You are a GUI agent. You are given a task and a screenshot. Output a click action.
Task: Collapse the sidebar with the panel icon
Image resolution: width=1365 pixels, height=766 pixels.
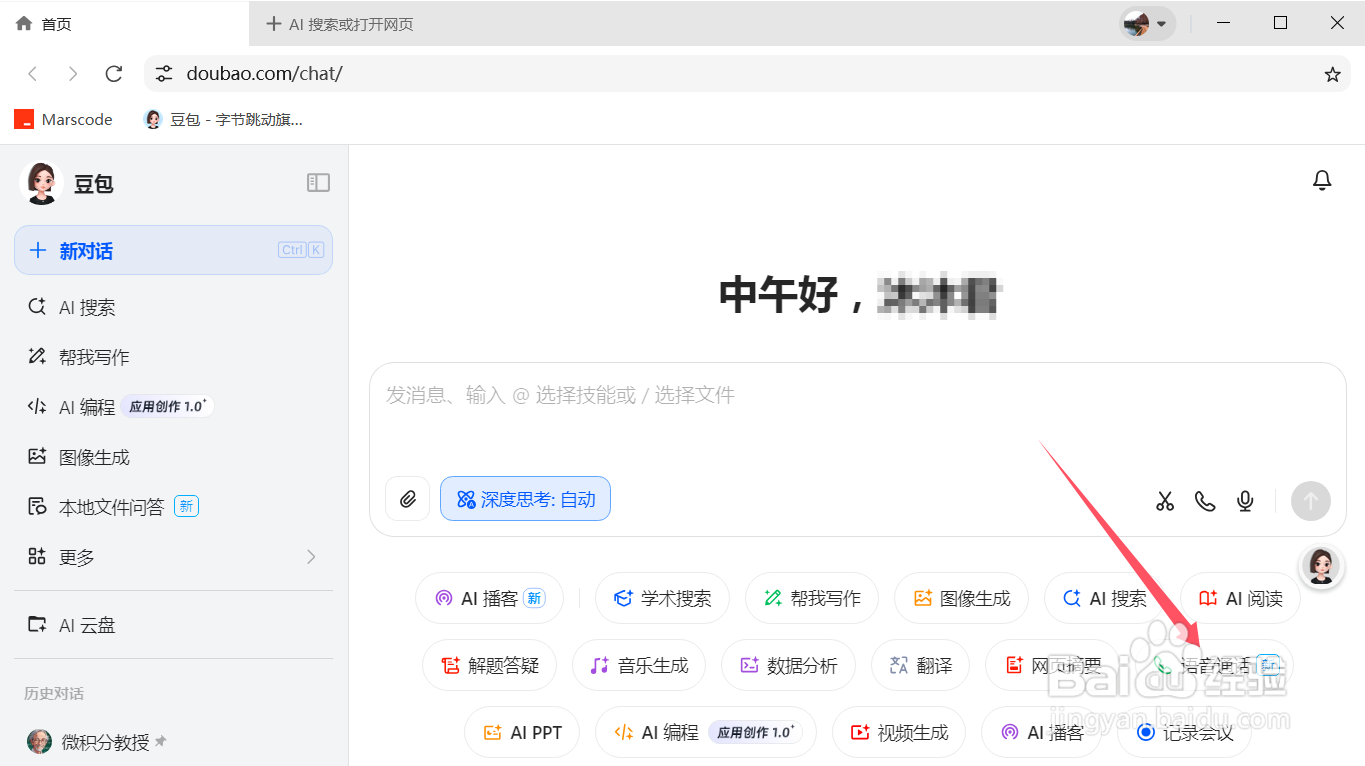pyautogui.click(x=318, y=182)
